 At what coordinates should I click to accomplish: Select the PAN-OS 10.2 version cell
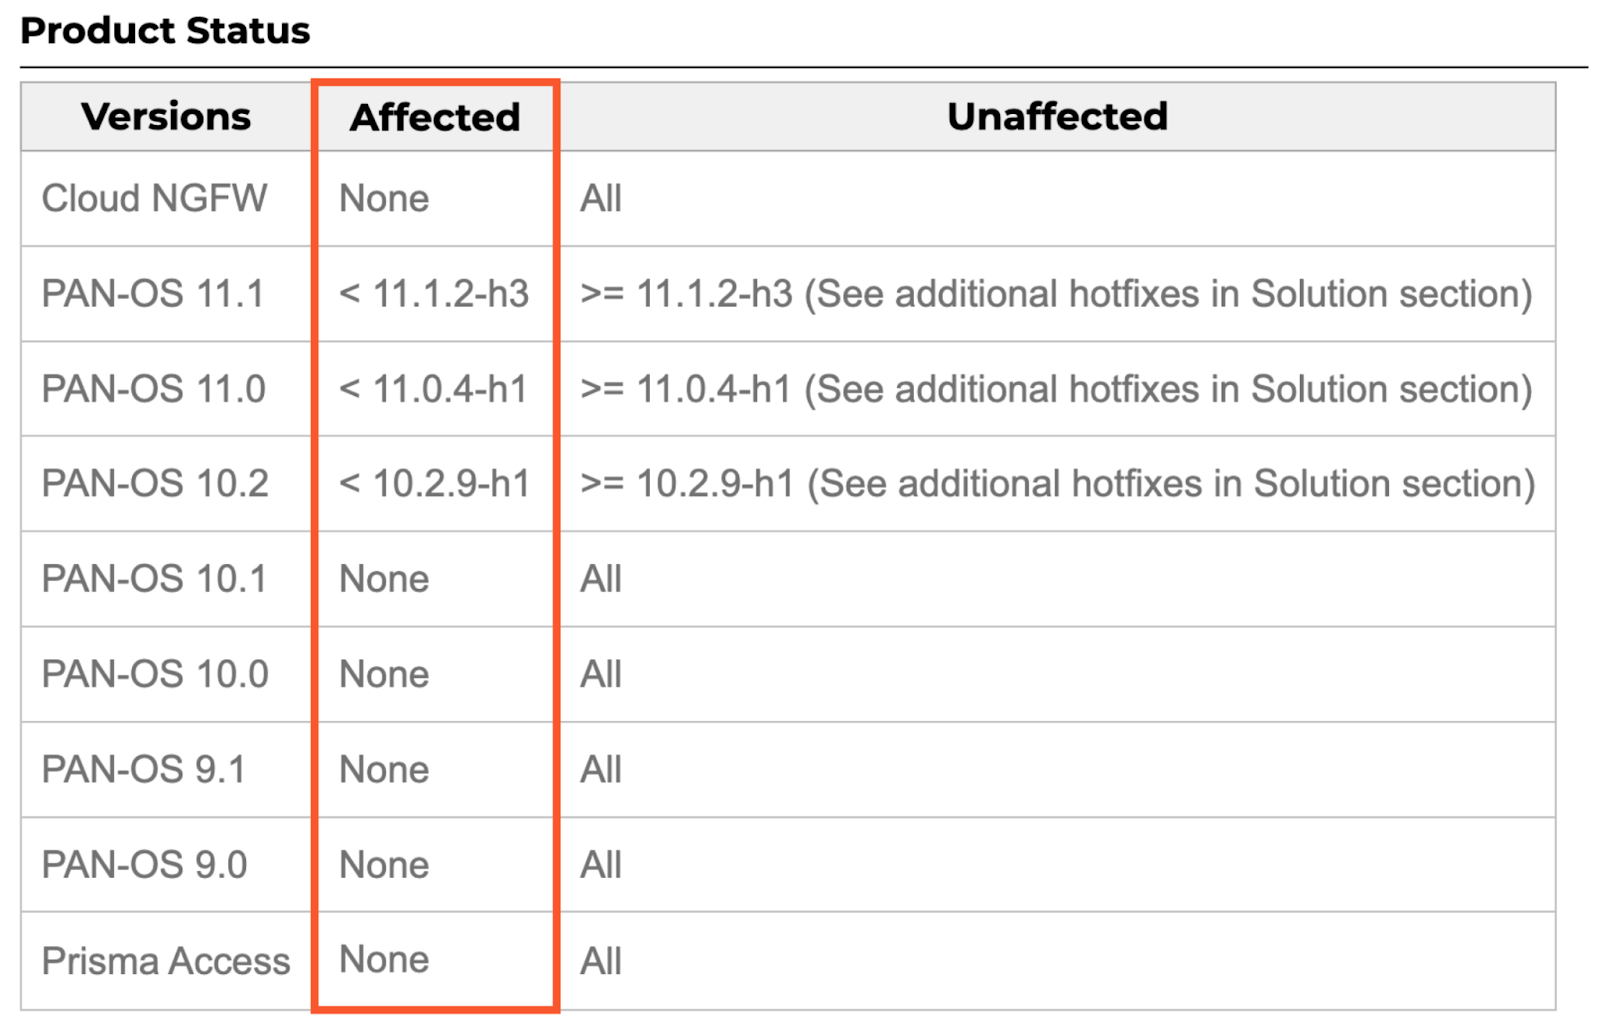pyautogui.click(x=155, y=484)
